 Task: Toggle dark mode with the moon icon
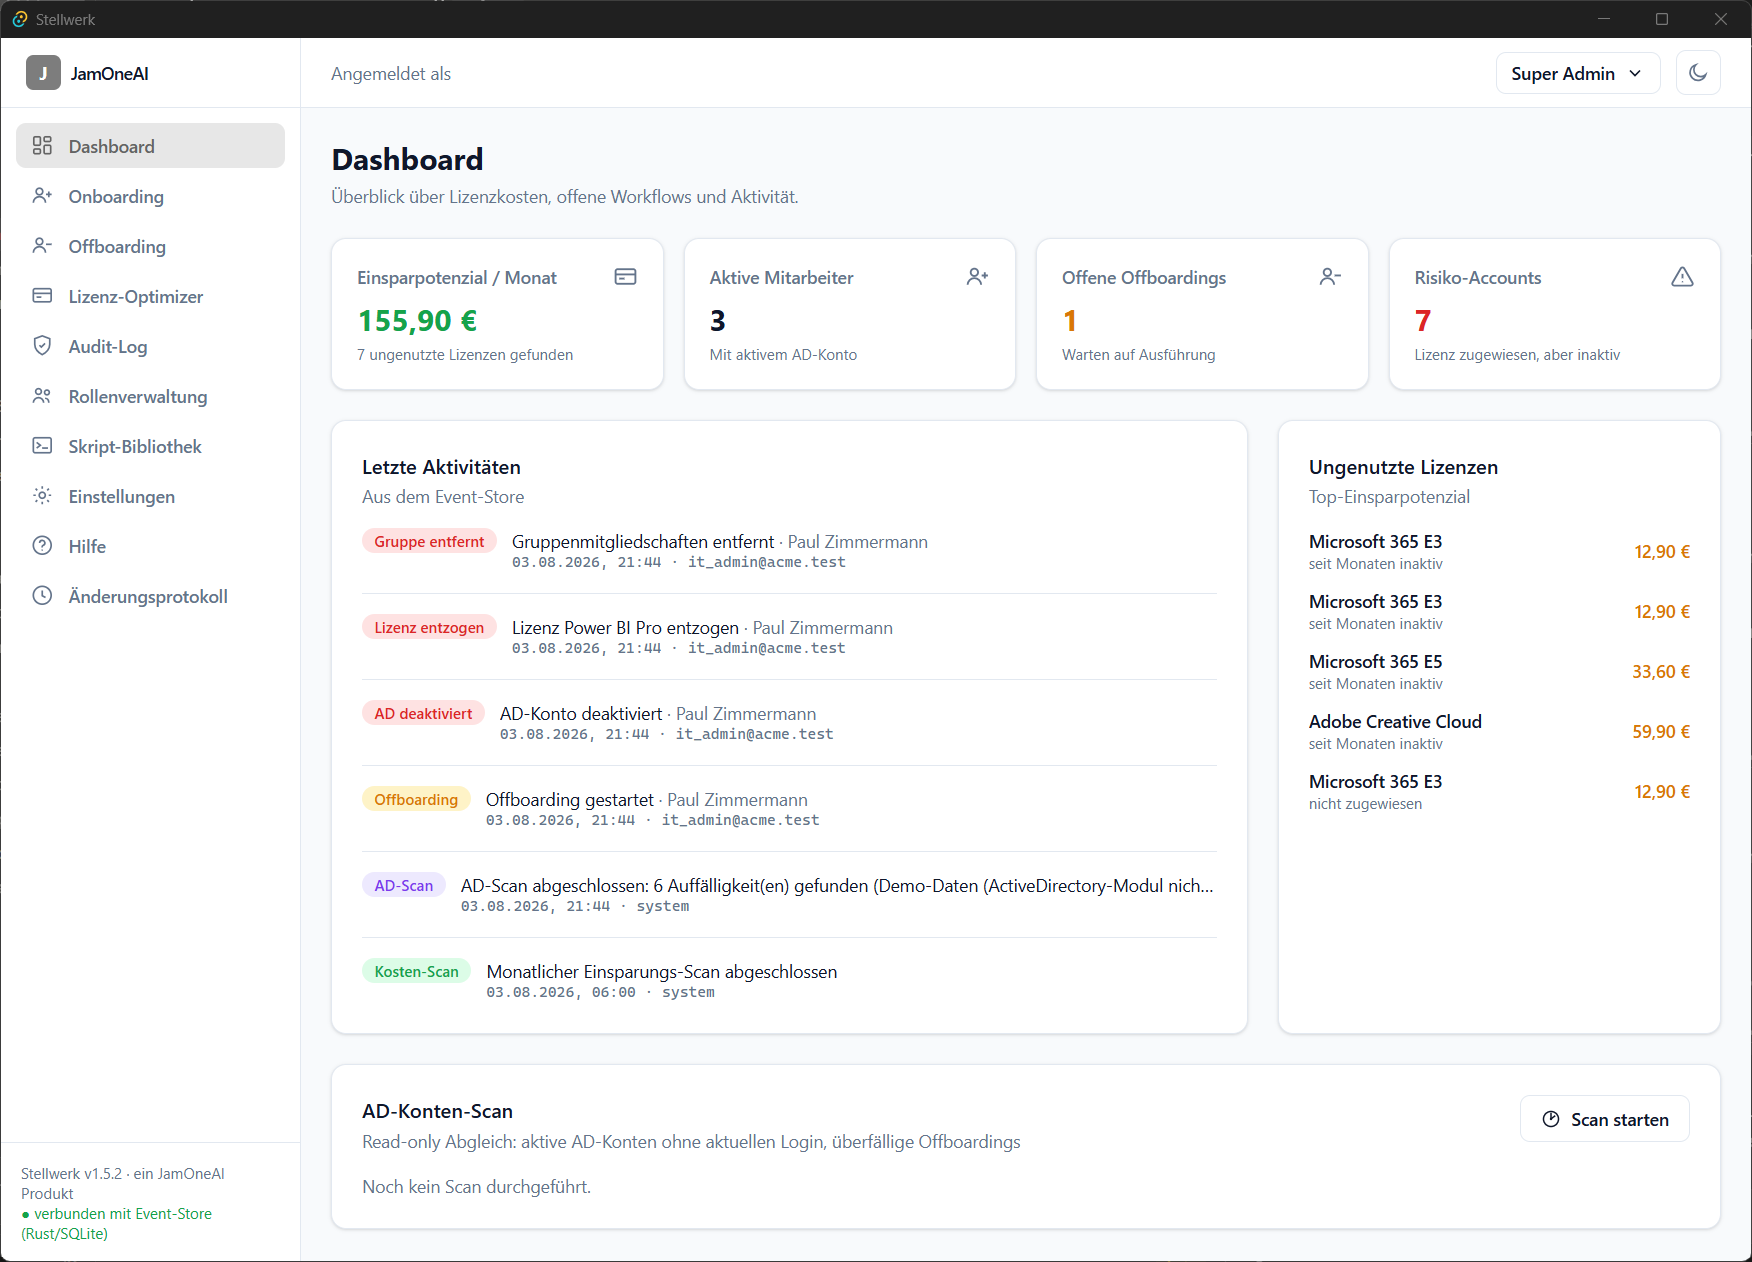[x=1697, y=73]
